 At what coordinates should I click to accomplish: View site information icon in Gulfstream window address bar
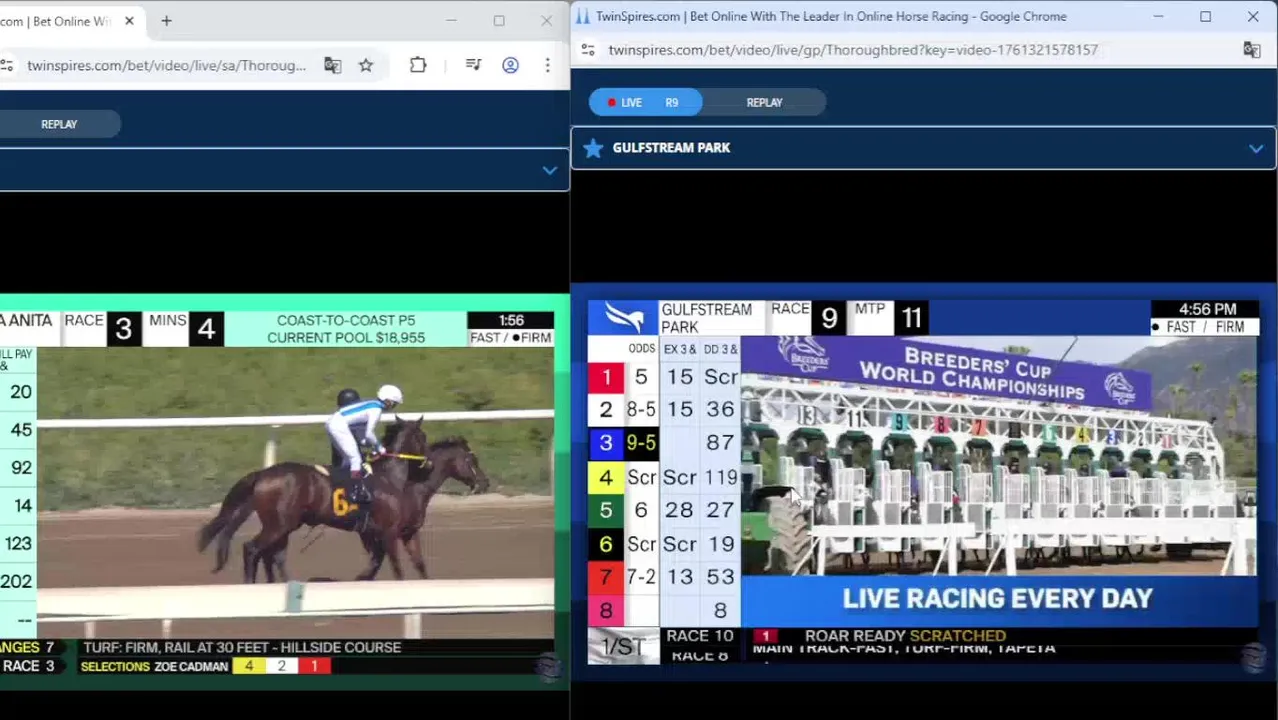[588, 50]
